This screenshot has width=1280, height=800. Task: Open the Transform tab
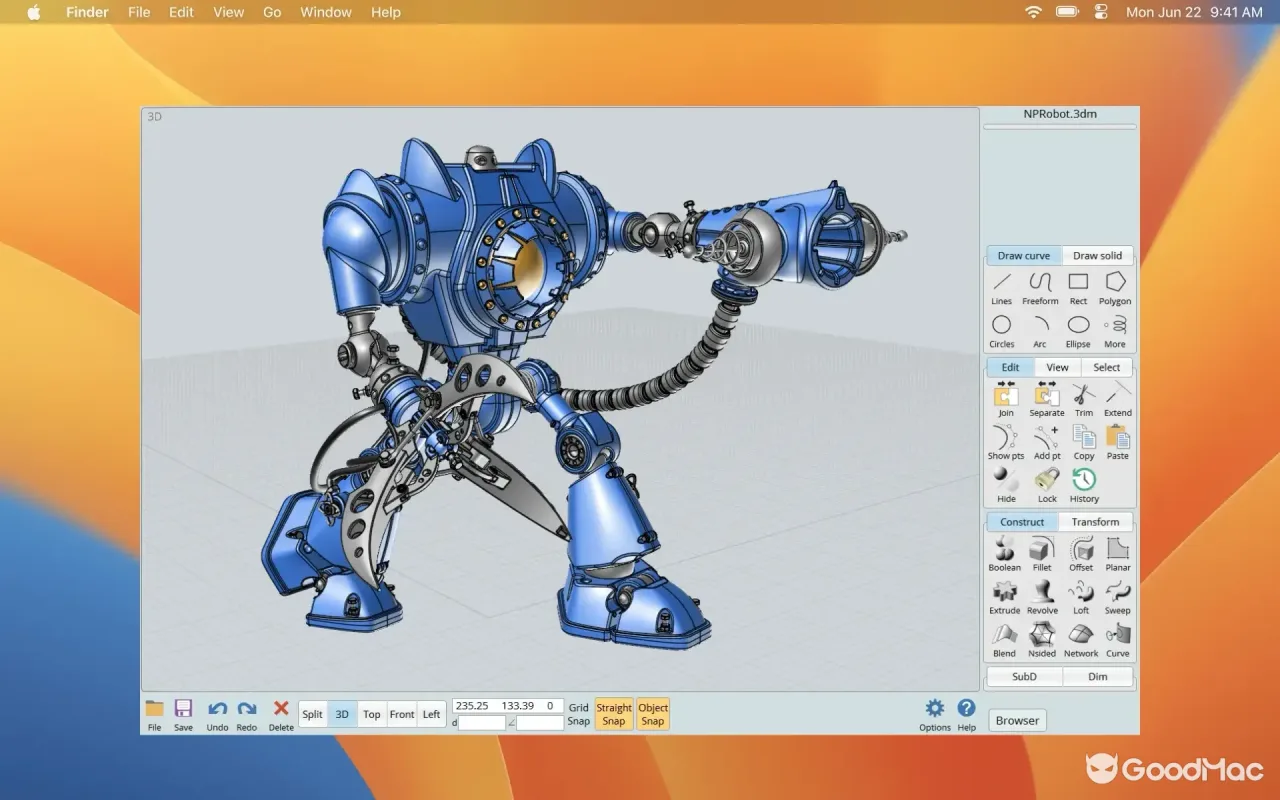point(1096,521)
